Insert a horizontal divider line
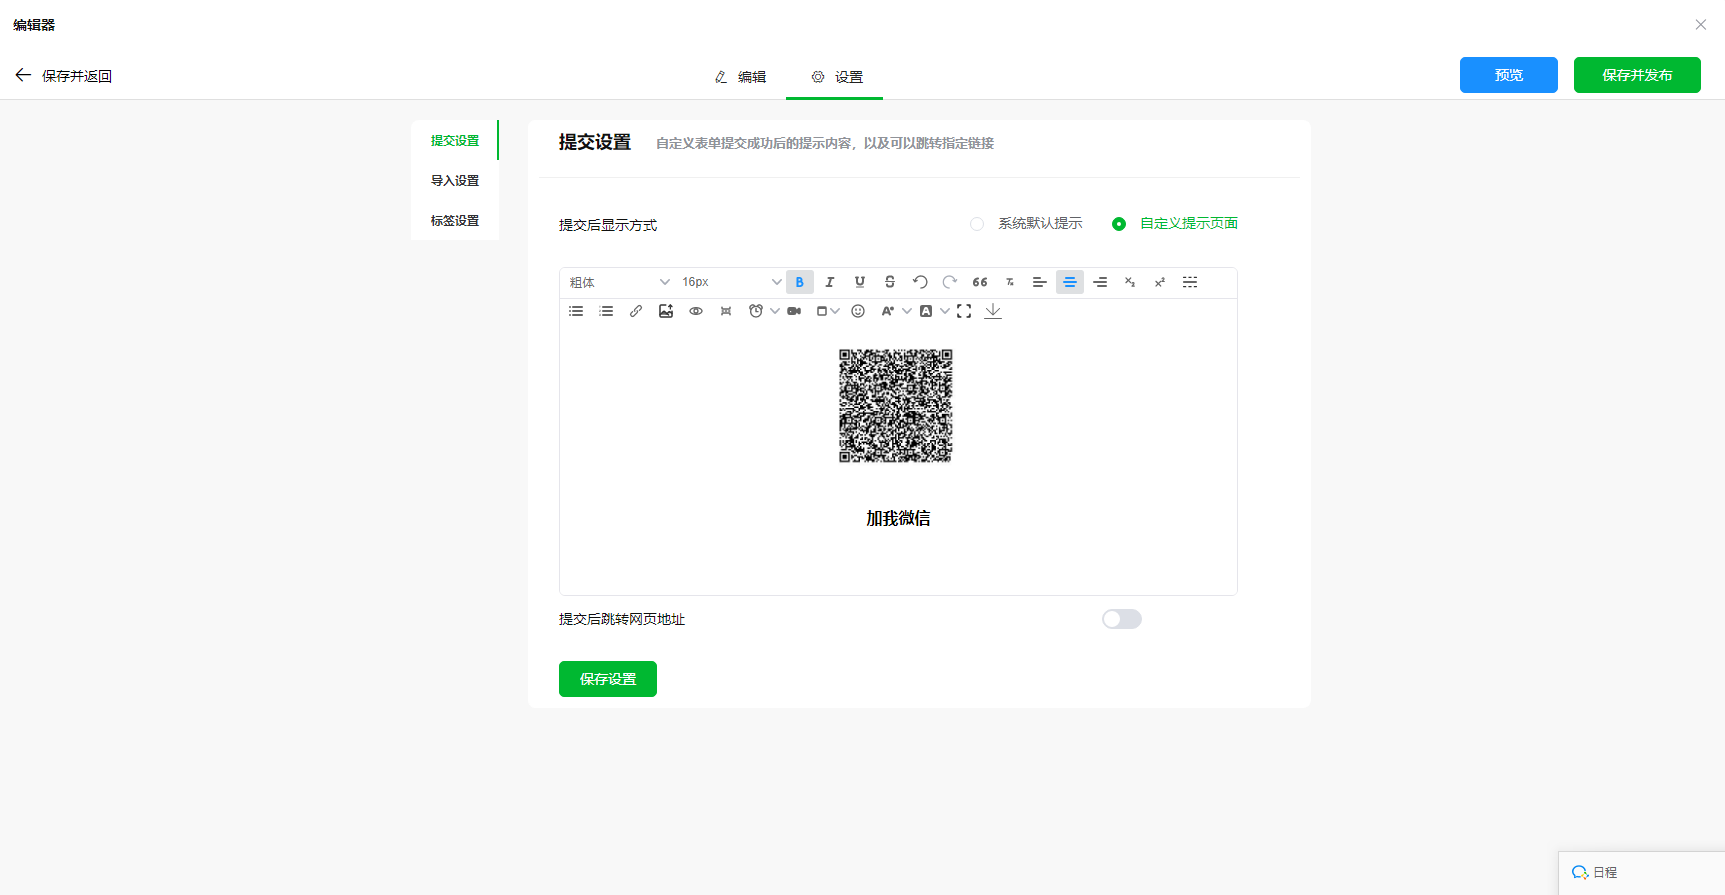 coord(1190,282)
